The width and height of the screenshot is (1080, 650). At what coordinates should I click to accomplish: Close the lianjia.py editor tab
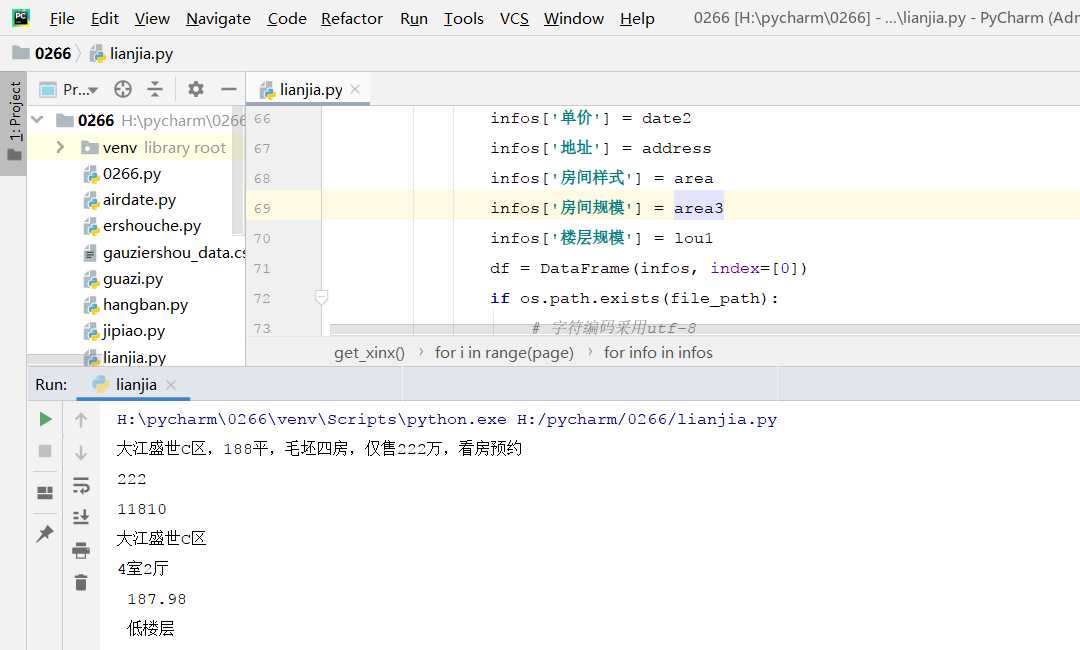(355, 89)
